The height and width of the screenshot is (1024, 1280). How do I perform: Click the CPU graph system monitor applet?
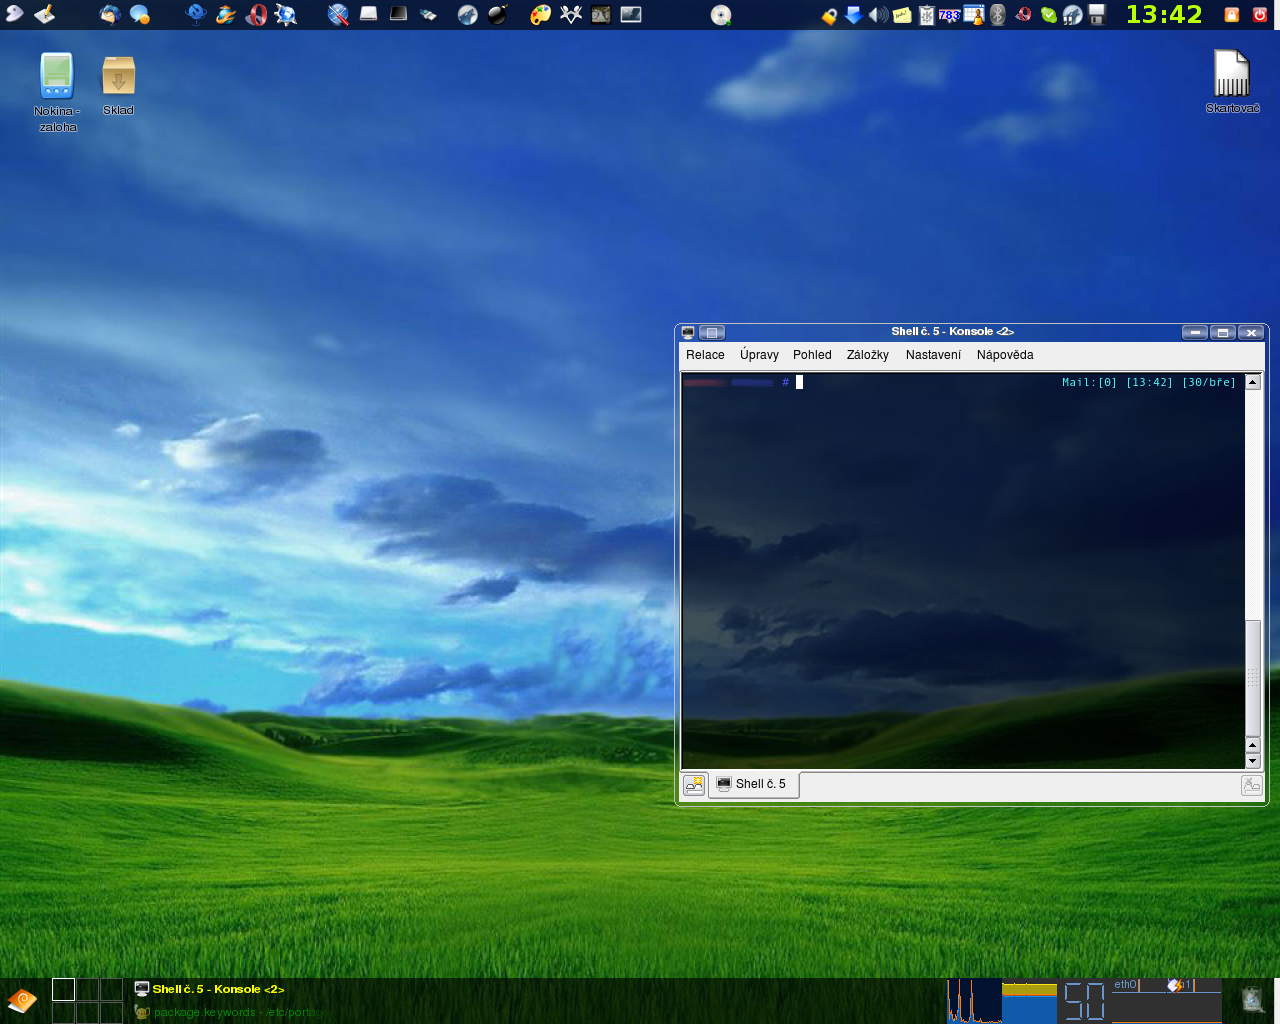[974, 1000]
